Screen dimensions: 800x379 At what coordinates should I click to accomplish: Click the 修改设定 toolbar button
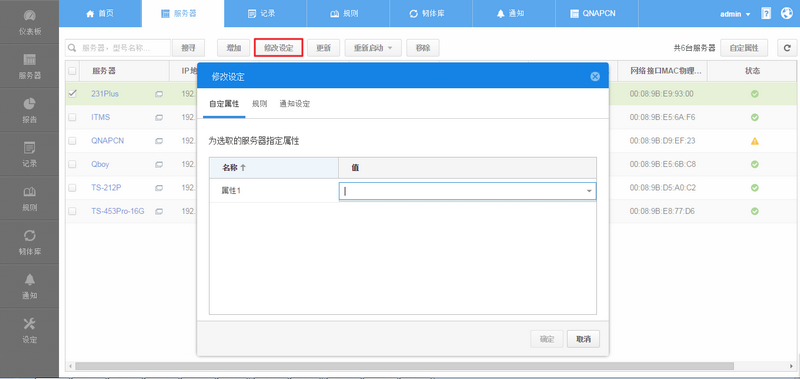(x=279, y=48)
